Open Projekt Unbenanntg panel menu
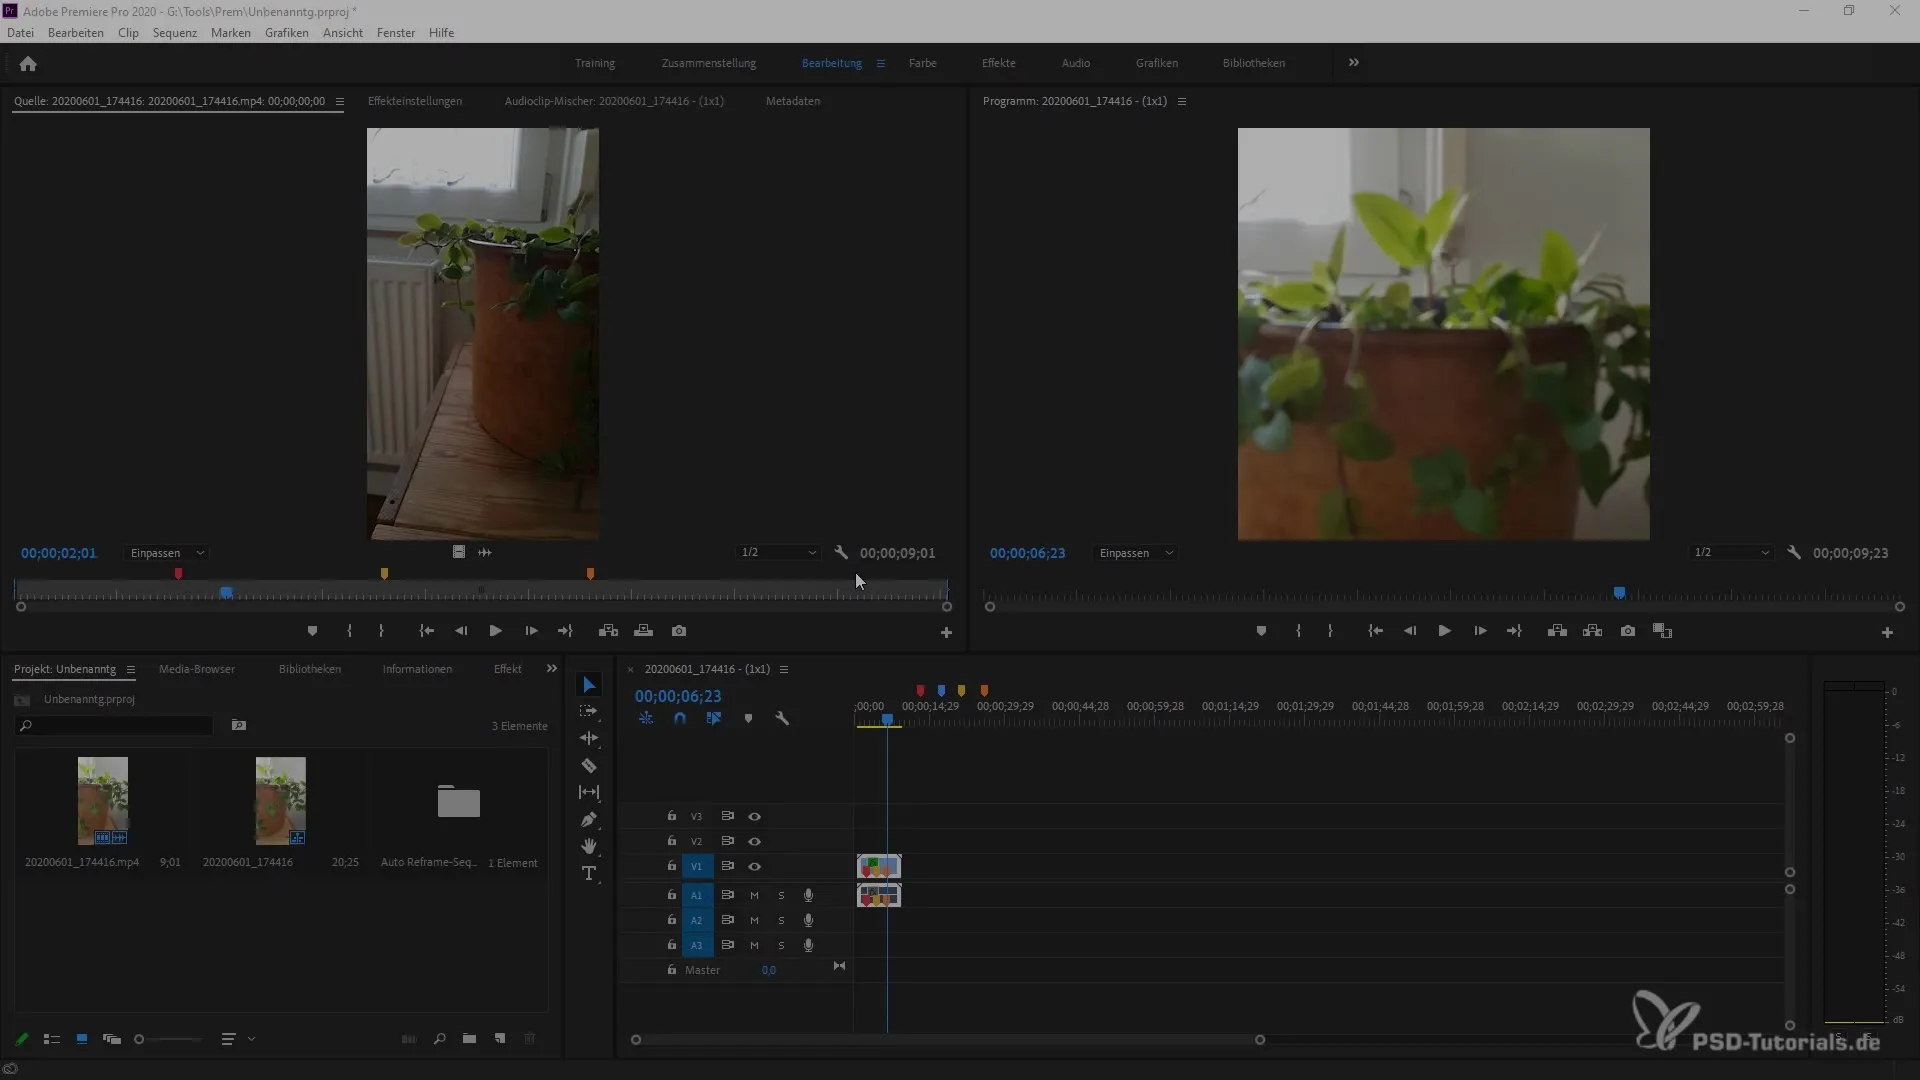This screenshot has width=1920, height=1080. 130,670
